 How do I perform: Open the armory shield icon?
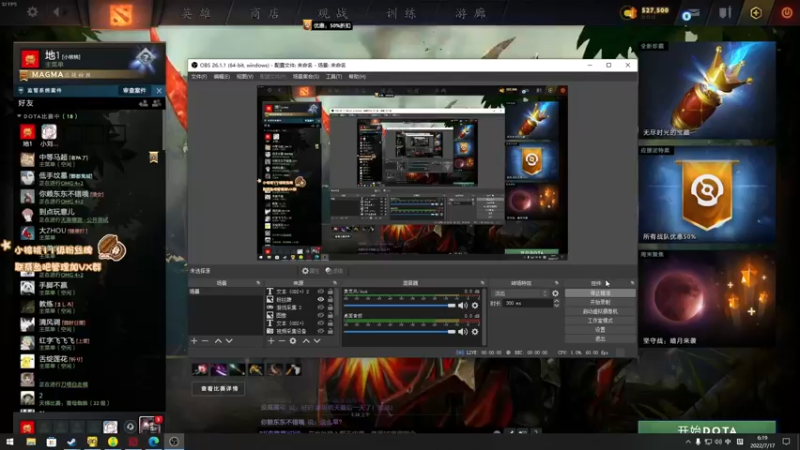(725, 12)
